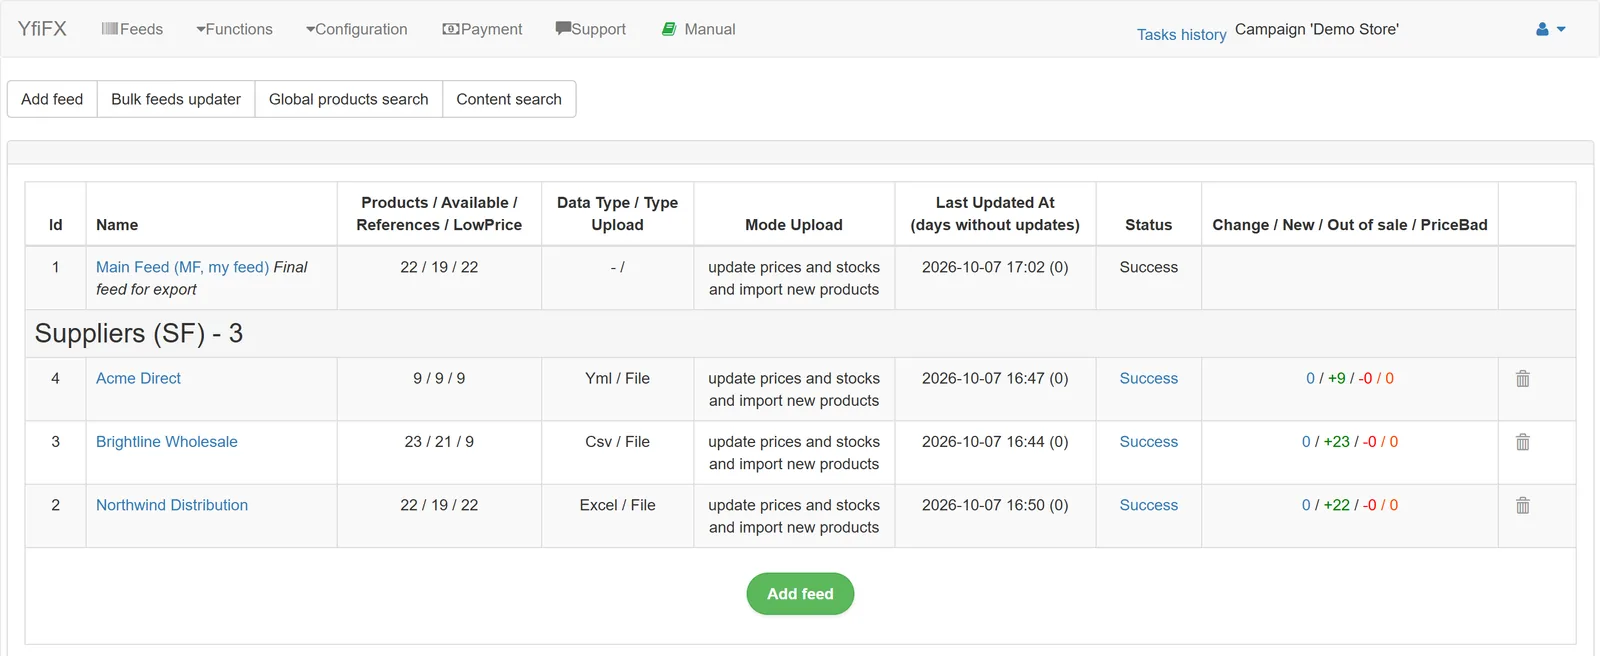This screenshot has width=1600, height=656.
Task: Click the green Add feed button
Action: click(800, 594)
